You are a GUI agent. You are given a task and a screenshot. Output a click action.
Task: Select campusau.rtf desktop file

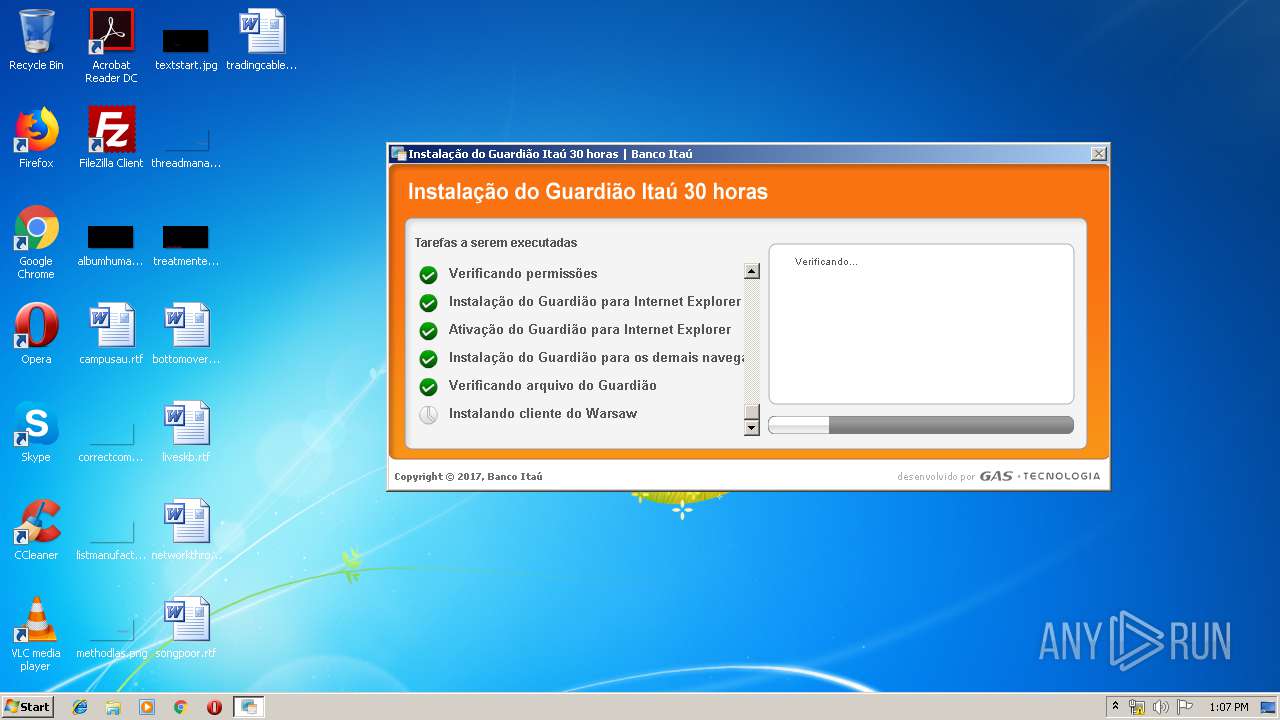[x=111, y=334]
